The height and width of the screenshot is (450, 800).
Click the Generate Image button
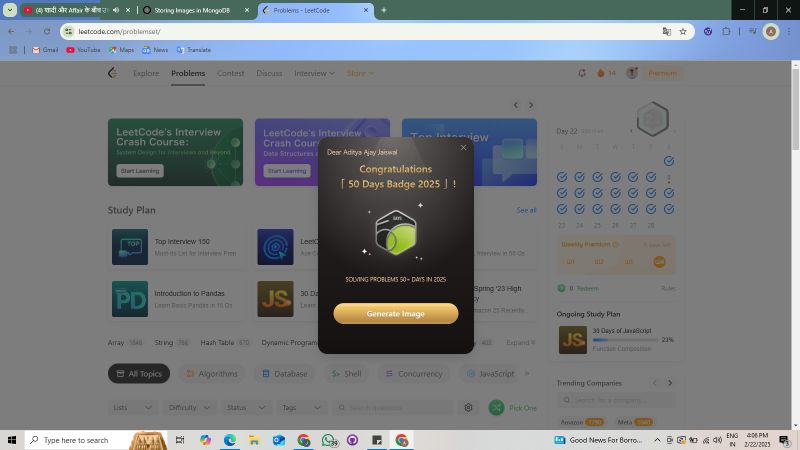(x=395, y=313)
